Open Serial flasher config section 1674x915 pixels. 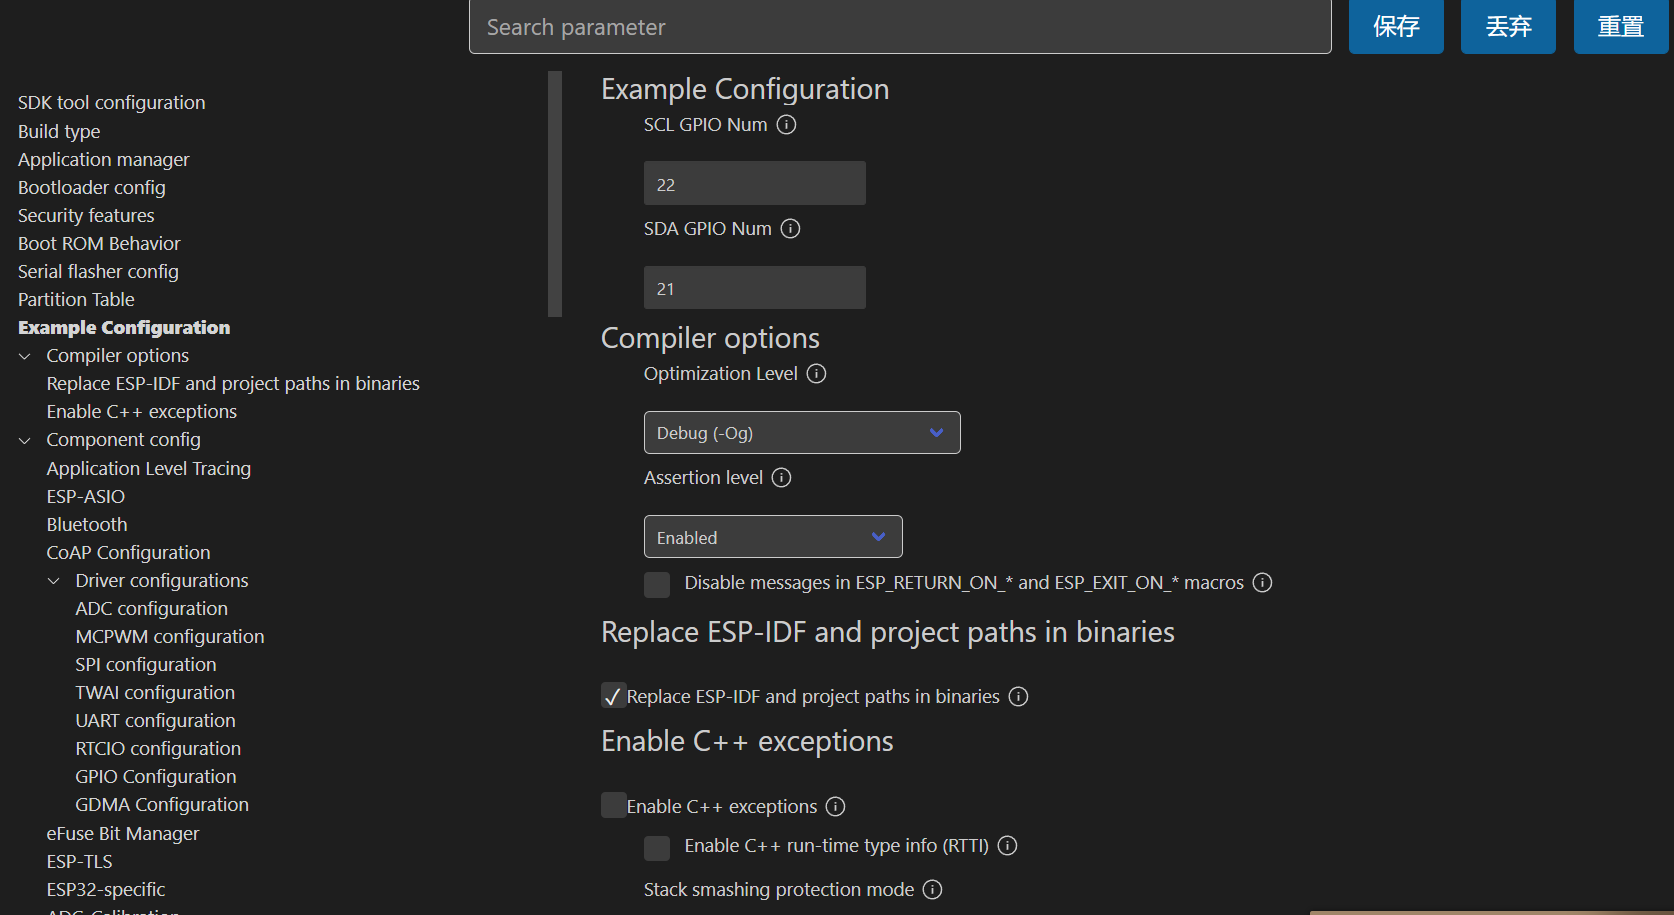(98, 272)
